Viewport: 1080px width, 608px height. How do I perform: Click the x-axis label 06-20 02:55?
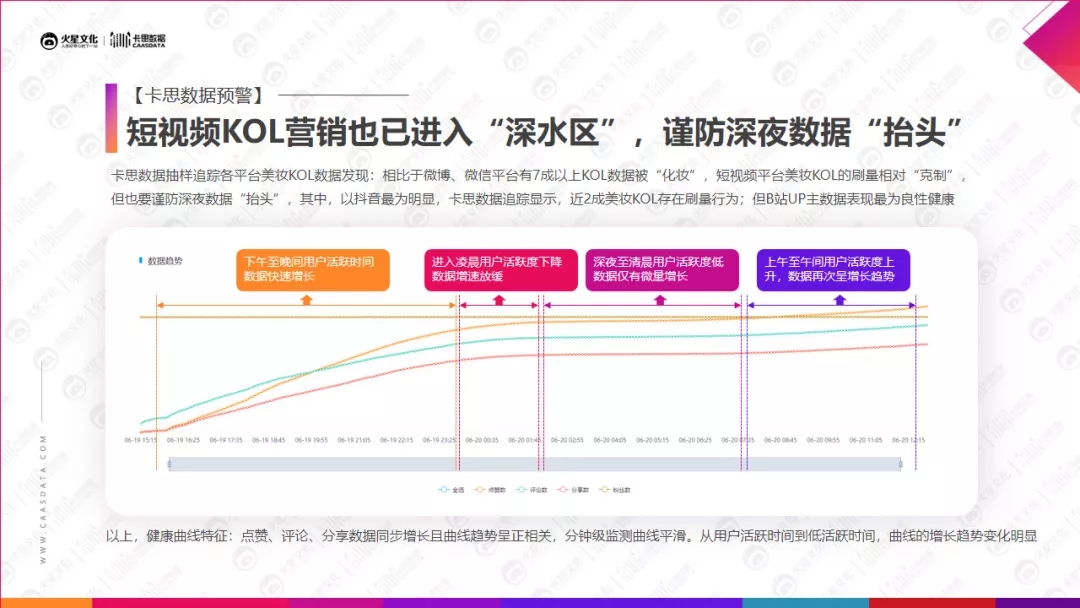568,440
